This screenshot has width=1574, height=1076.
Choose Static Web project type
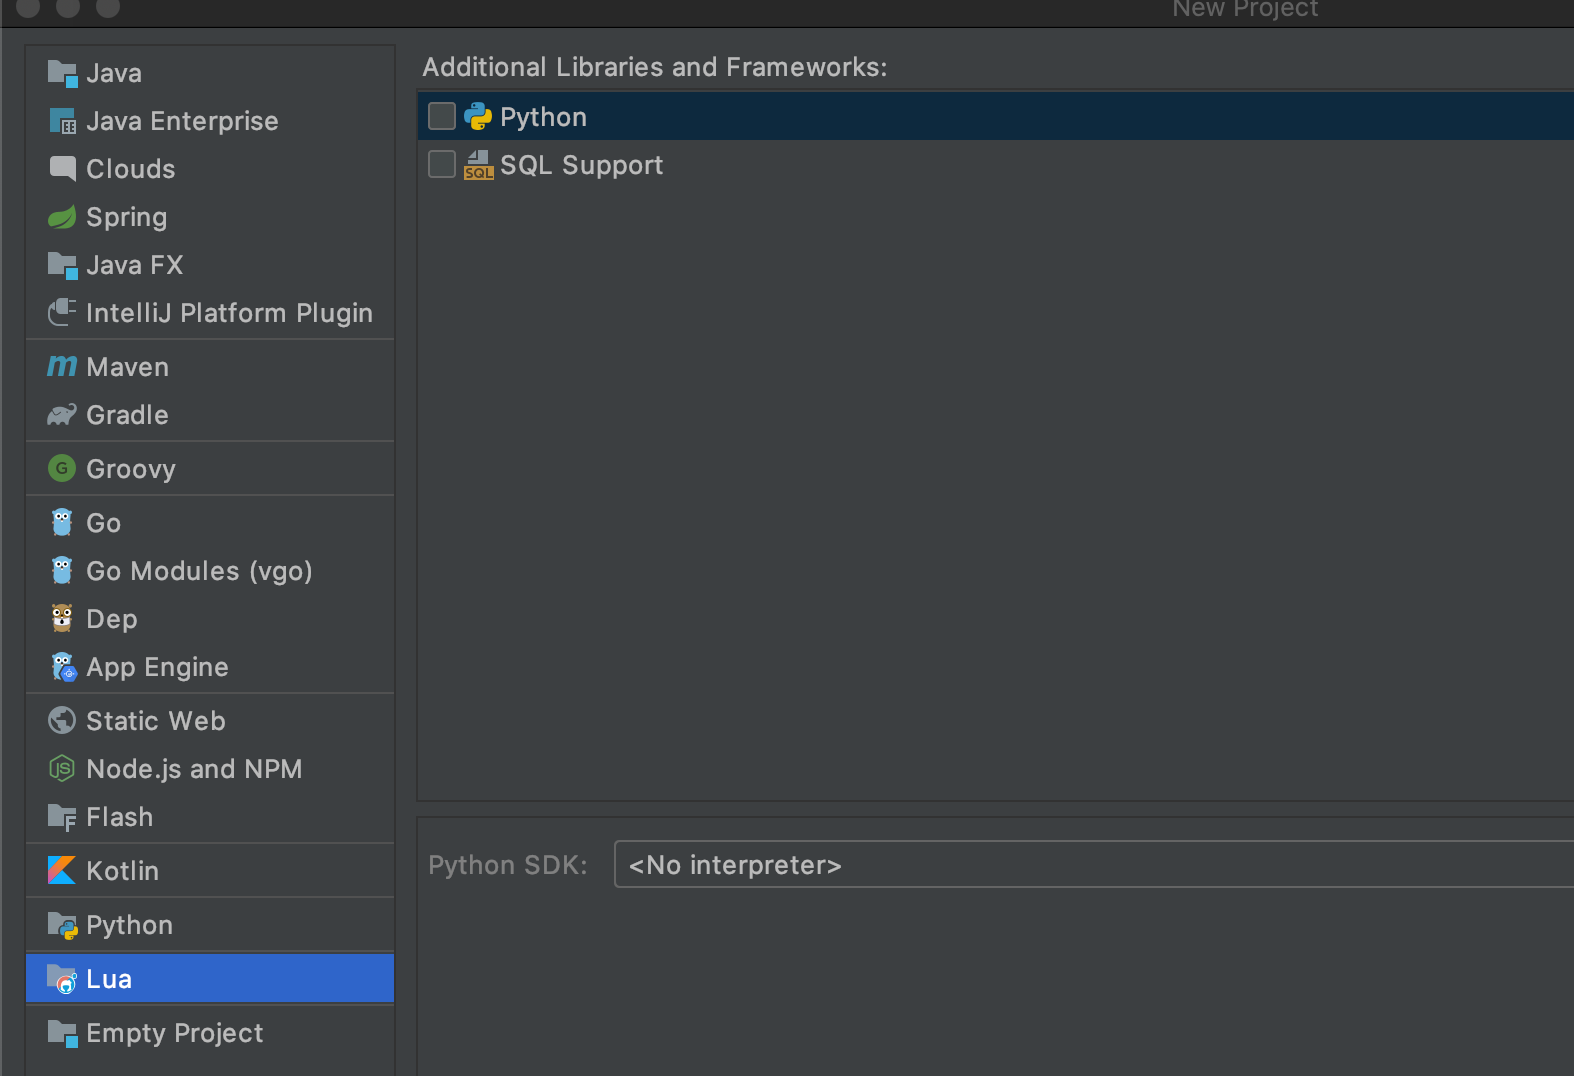coord(210,721)
